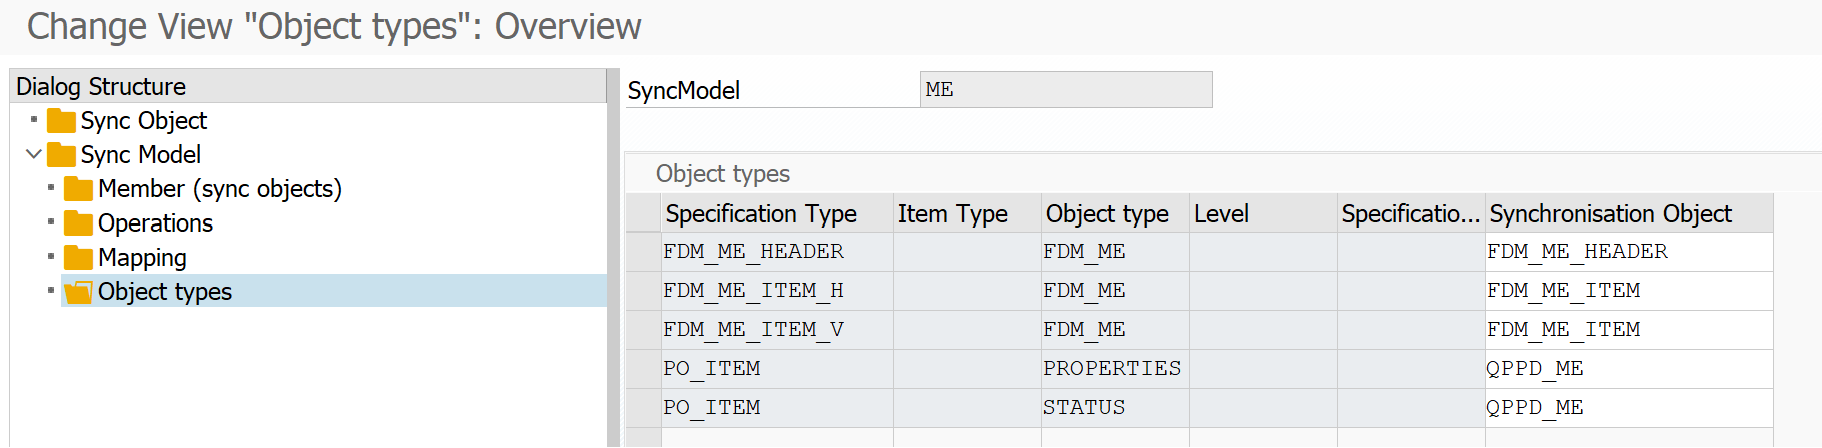The image size is (1822, 448).
Task: Select the FDM_ME_HEADER row selector
Action: point(643,252)
